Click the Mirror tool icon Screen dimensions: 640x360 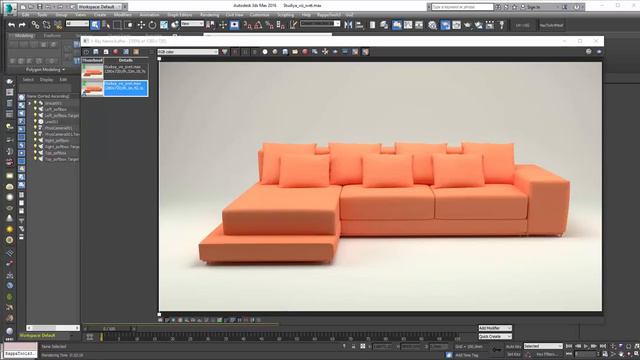(x=348, y=25)
